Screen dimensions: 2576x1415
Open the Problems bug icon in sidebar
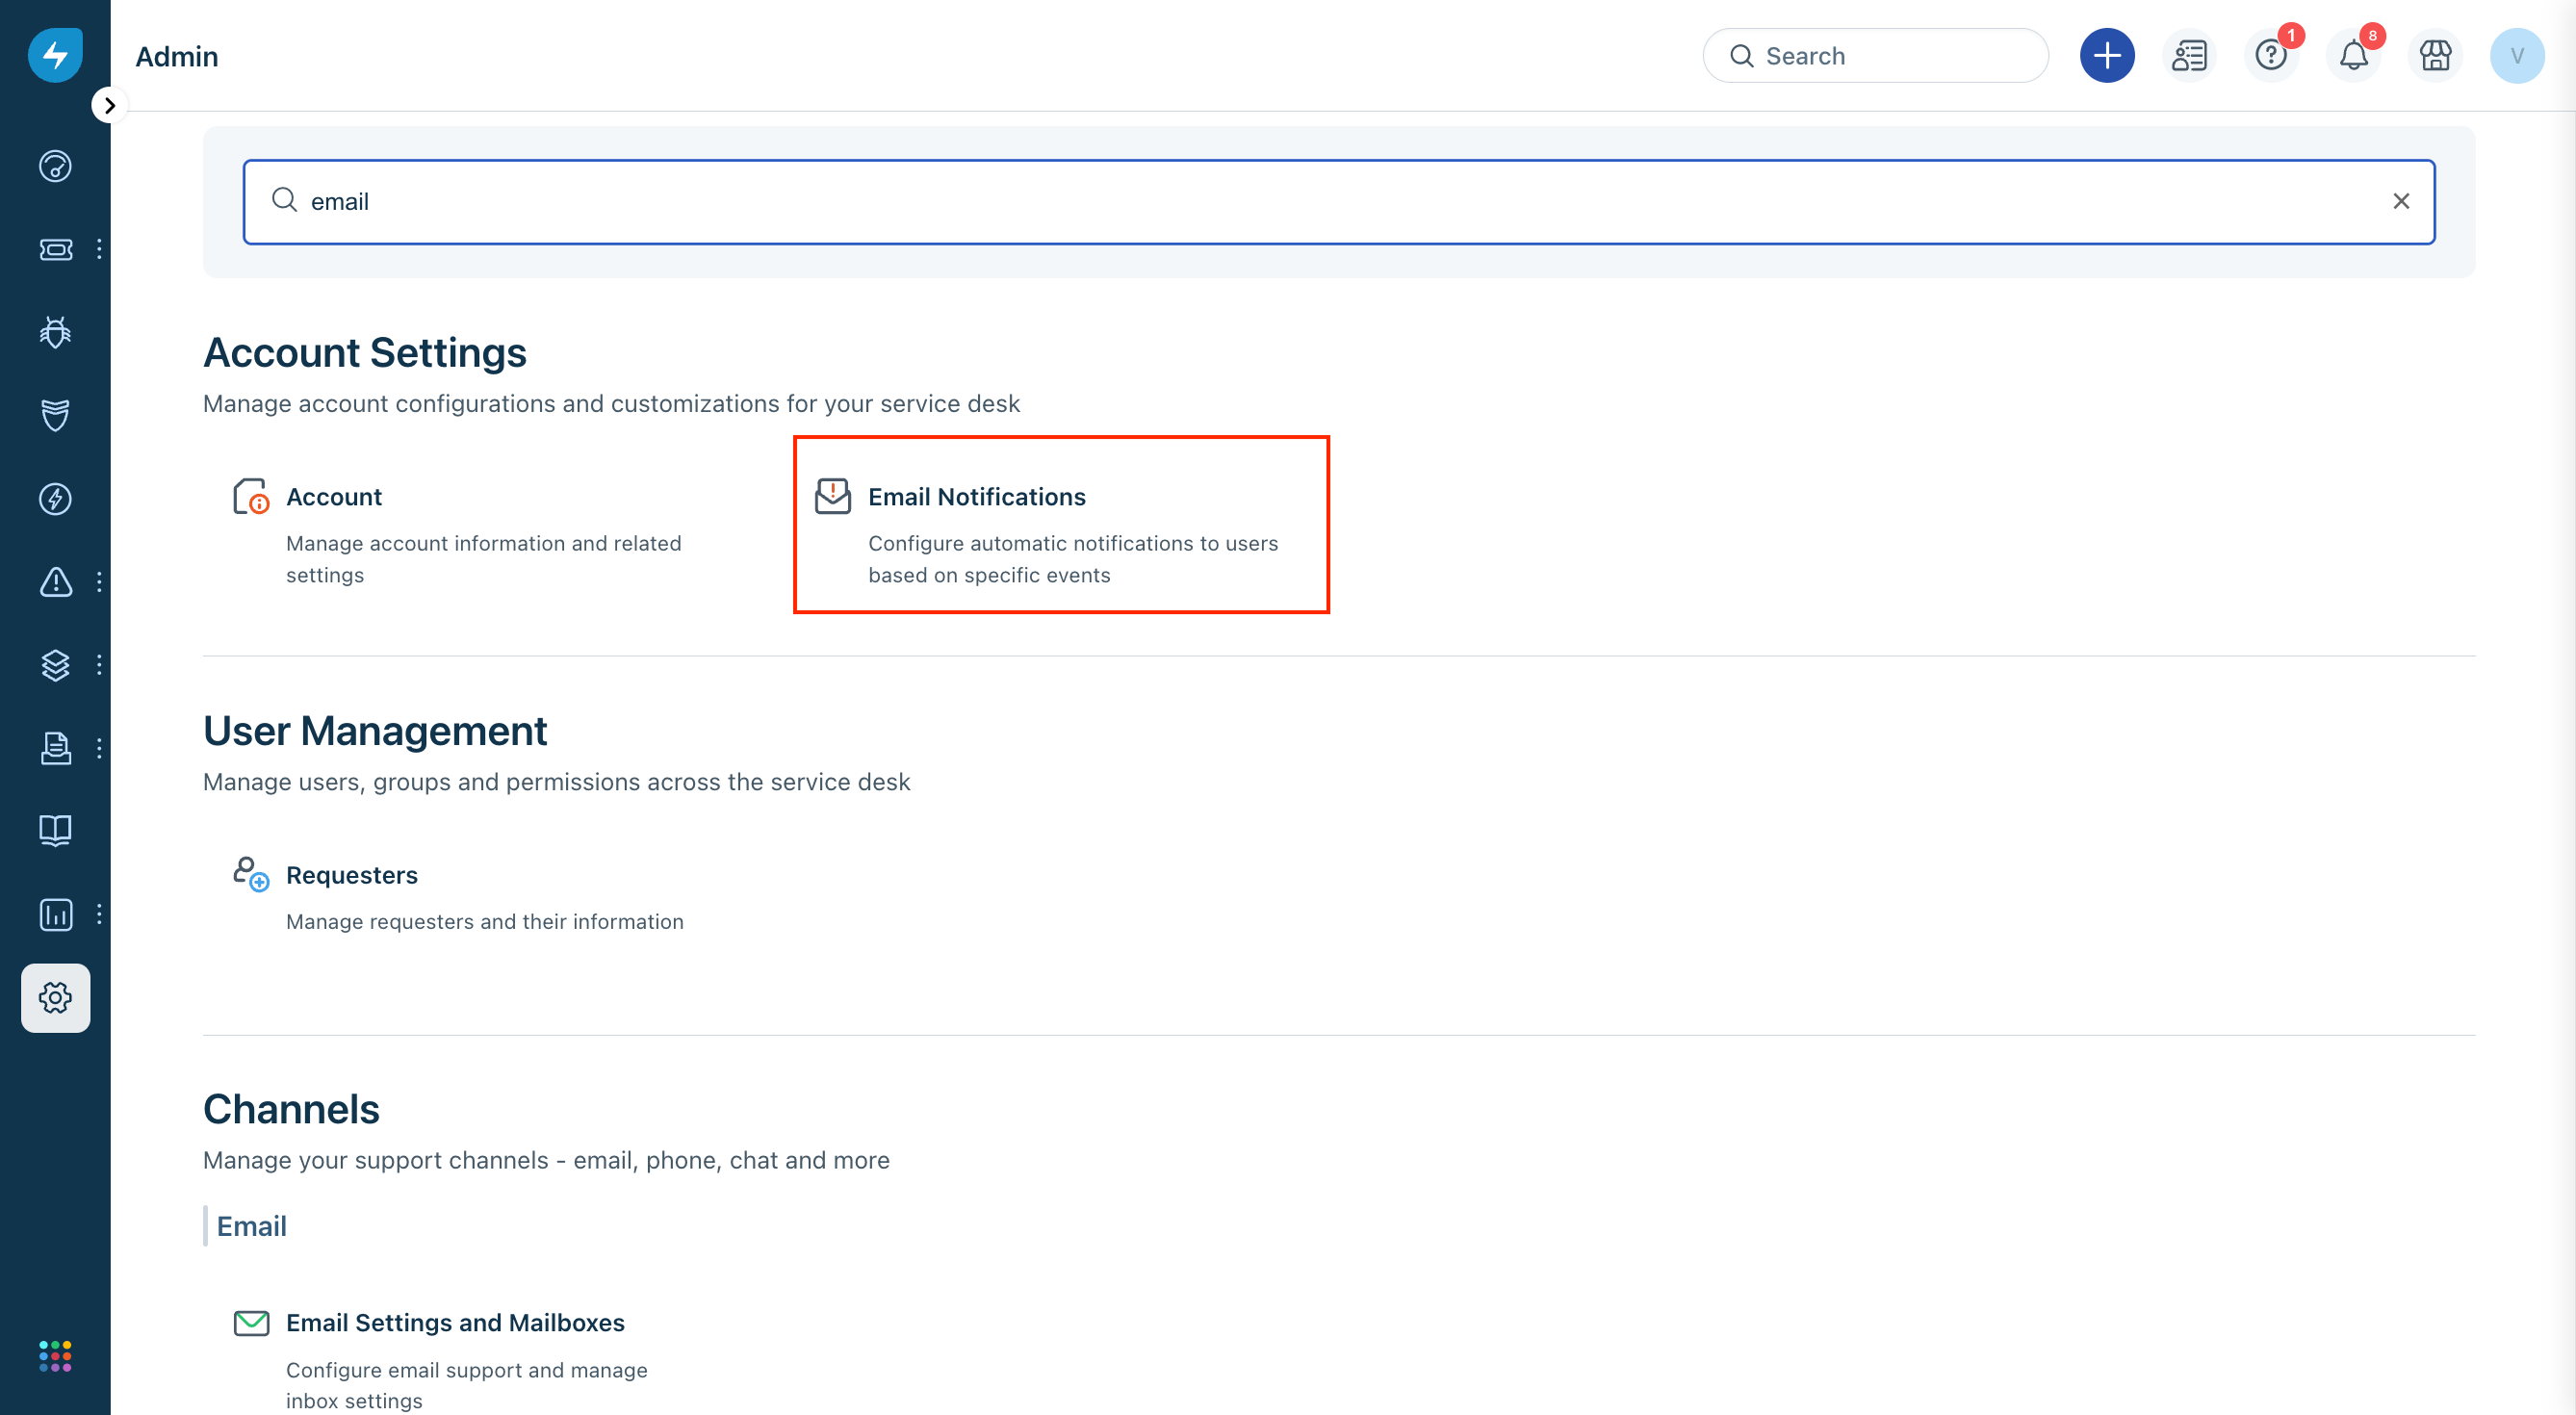coord(55,332)
